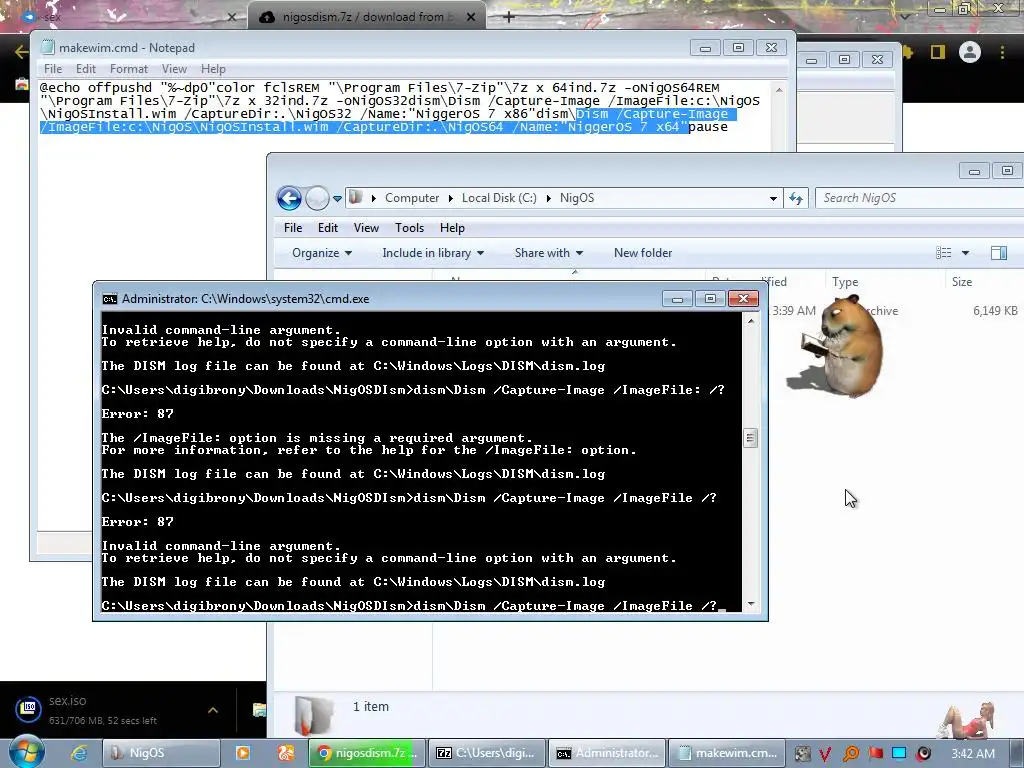Click the sex.iso download item
Screen dimensions: 1024x768
pos(104,710)
